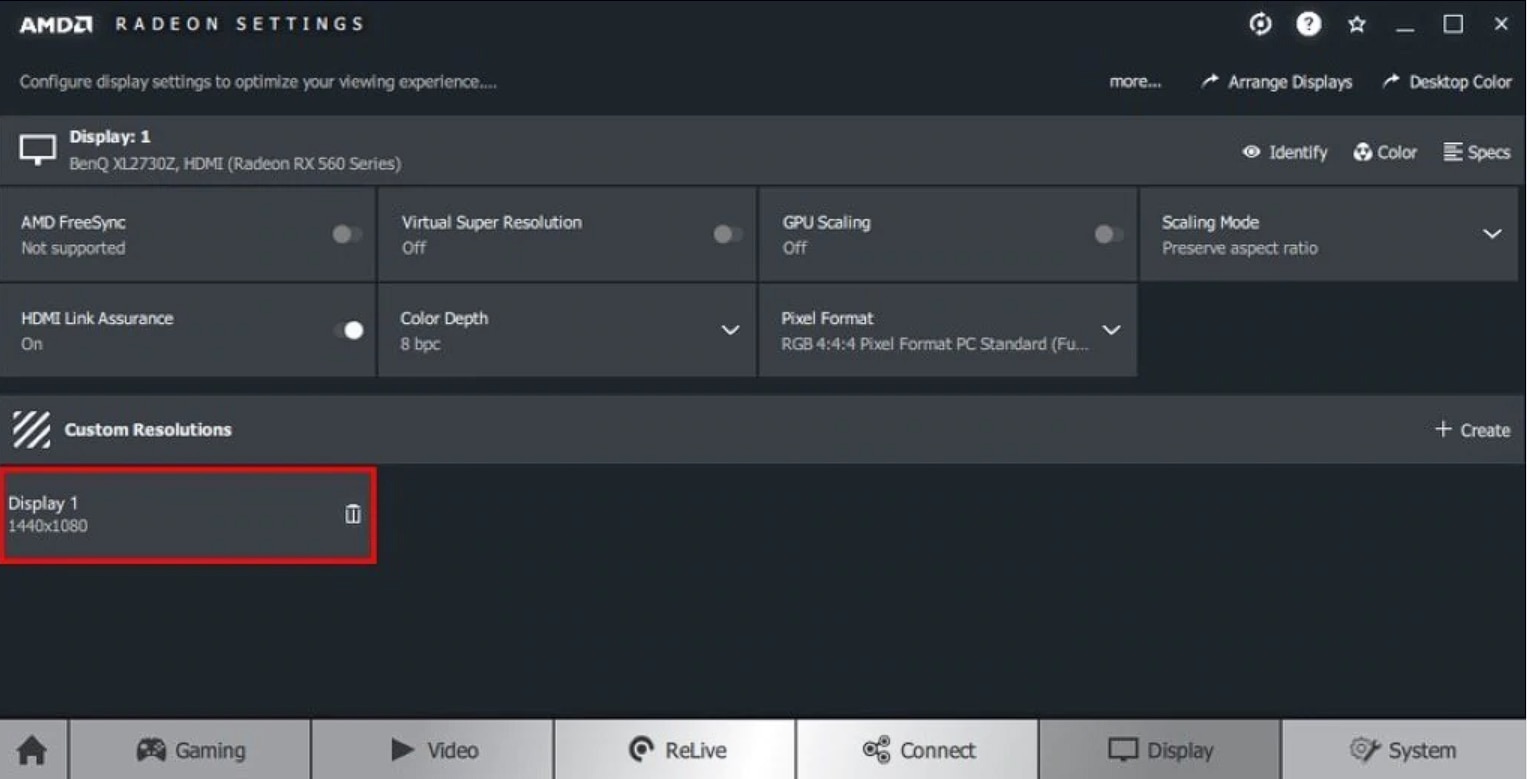Click the home icon in bottom bar
This screenshot has height=779, width=1527.
coord(33,749)
